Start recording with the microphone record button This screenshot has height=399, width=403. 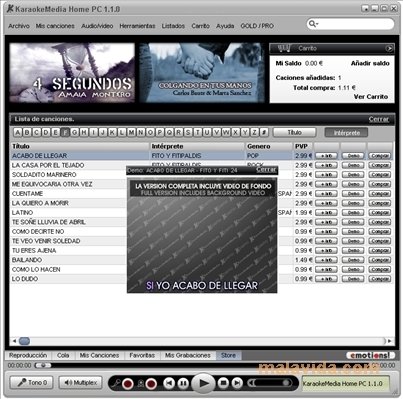coord(127,384)
